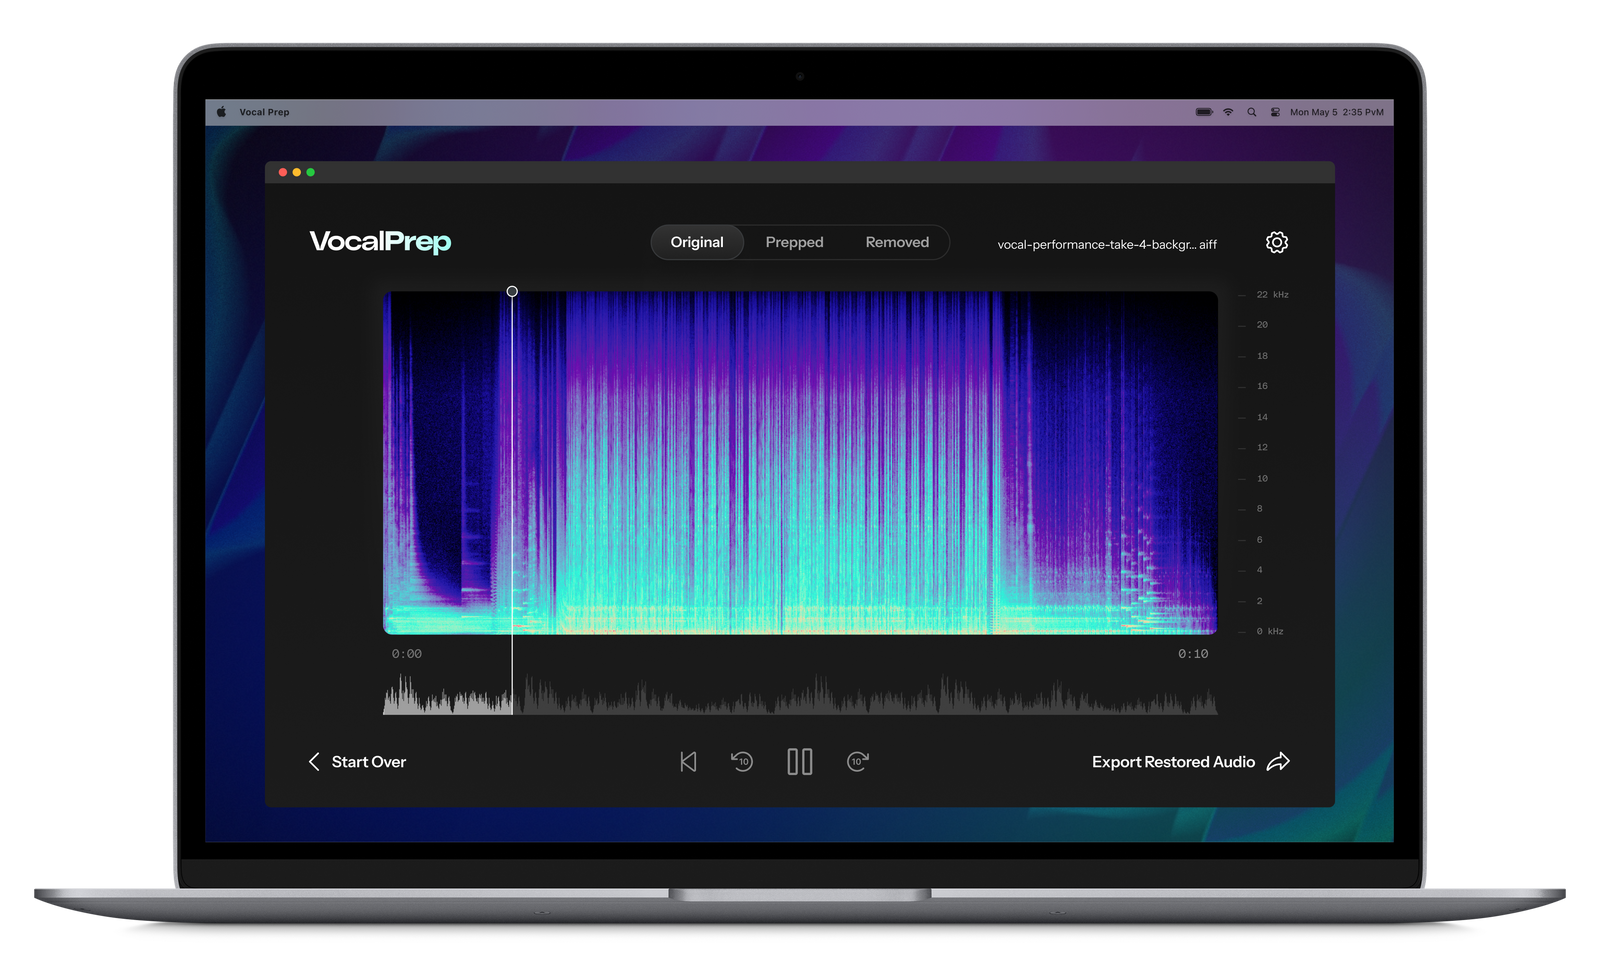
Task: Switch to the Prepped tab
Action: coord(795,242)
